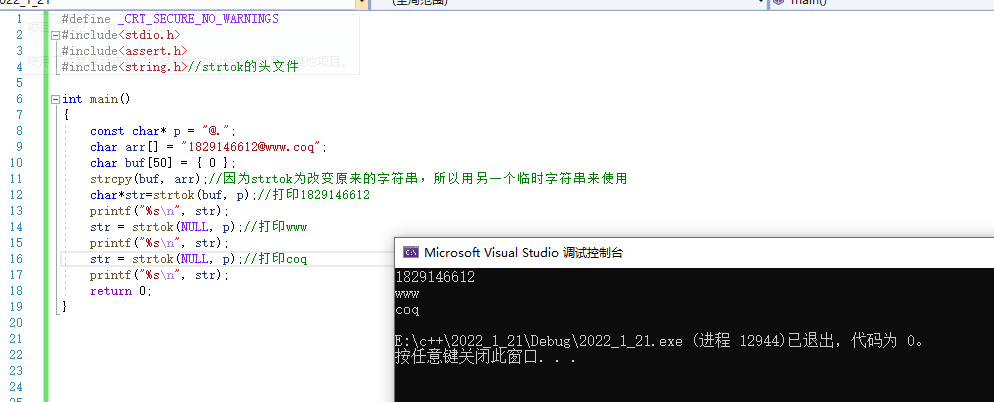994x402 pixels.
Task: Click the //打印1829146612 comment
Action: point(311,195)
